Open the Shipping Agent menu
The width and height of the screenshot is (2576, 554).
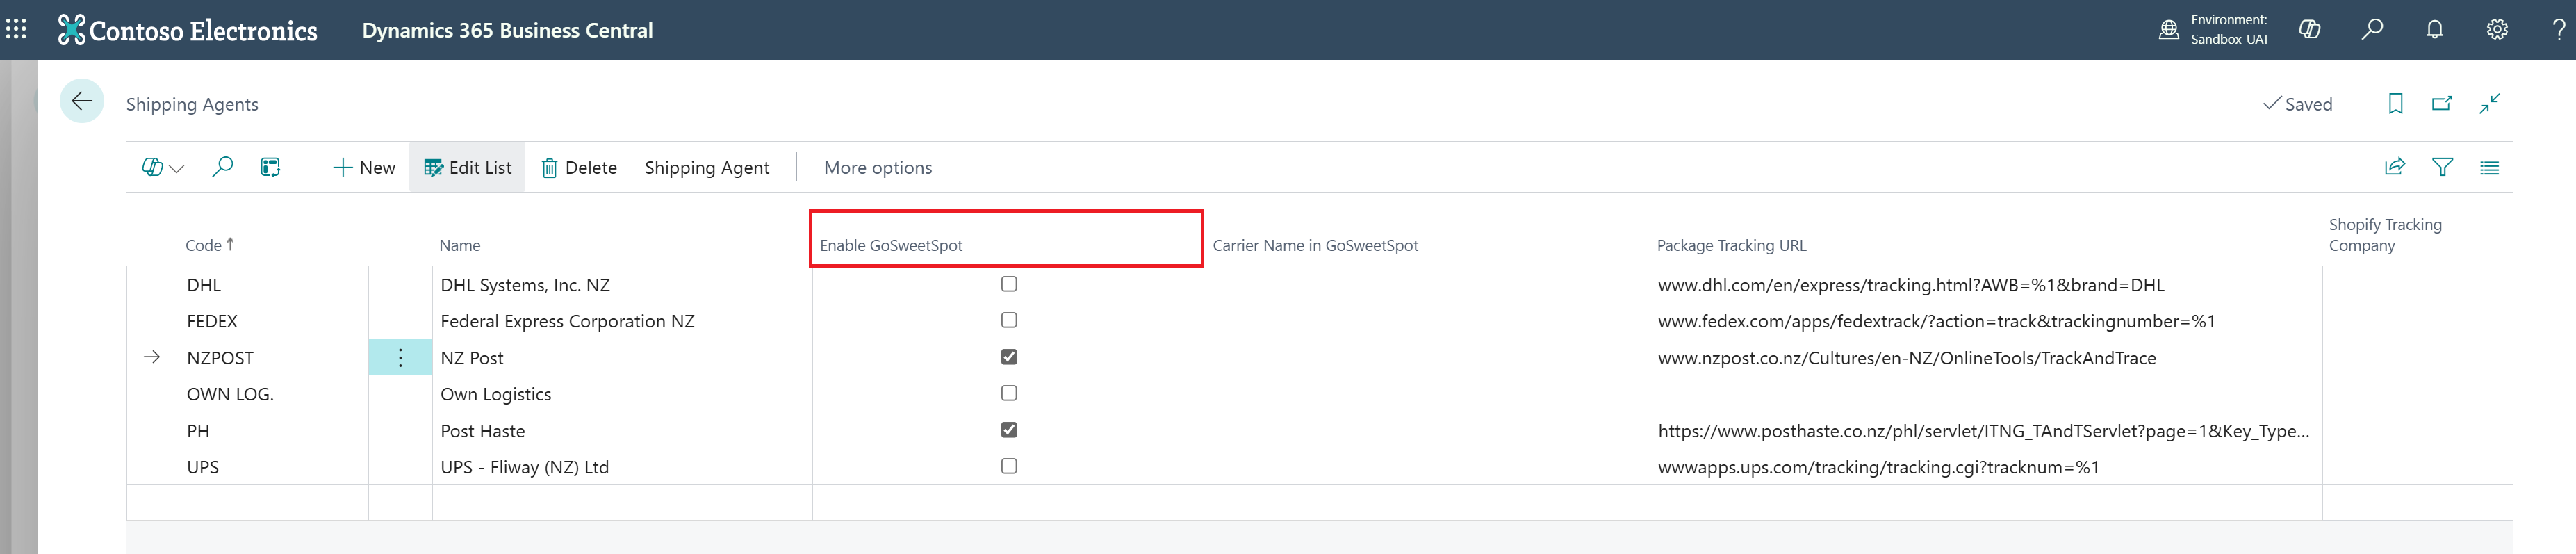tap(706, 167)
